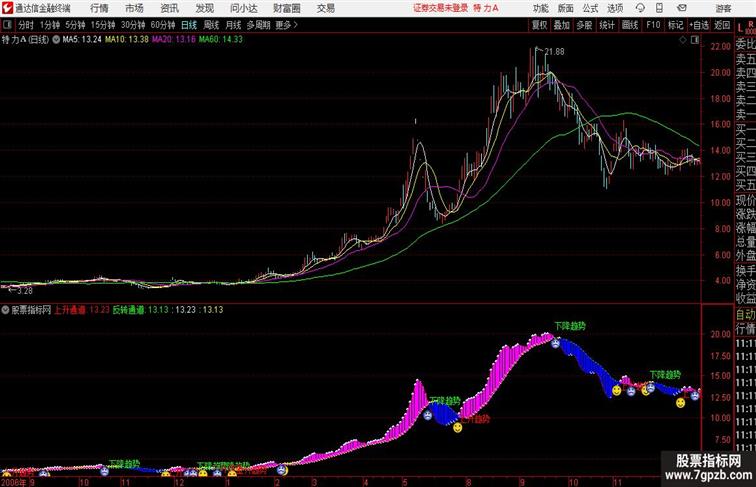Click the MA20: 13.16 value label
Image resolution: width=756 pixels, height=487 pixels.
click(174, 40)
